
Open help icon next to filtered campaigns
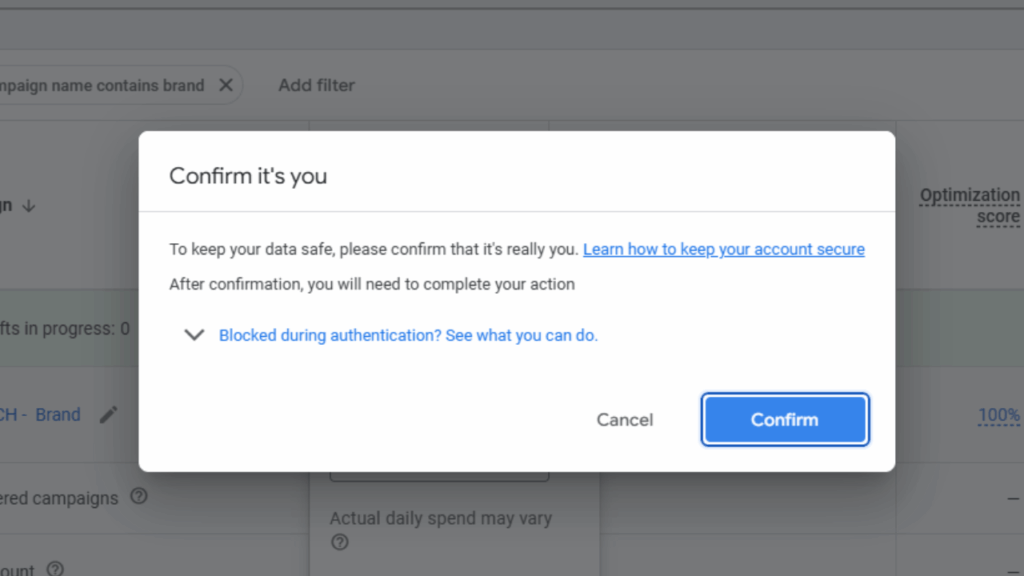coord(138,496)
